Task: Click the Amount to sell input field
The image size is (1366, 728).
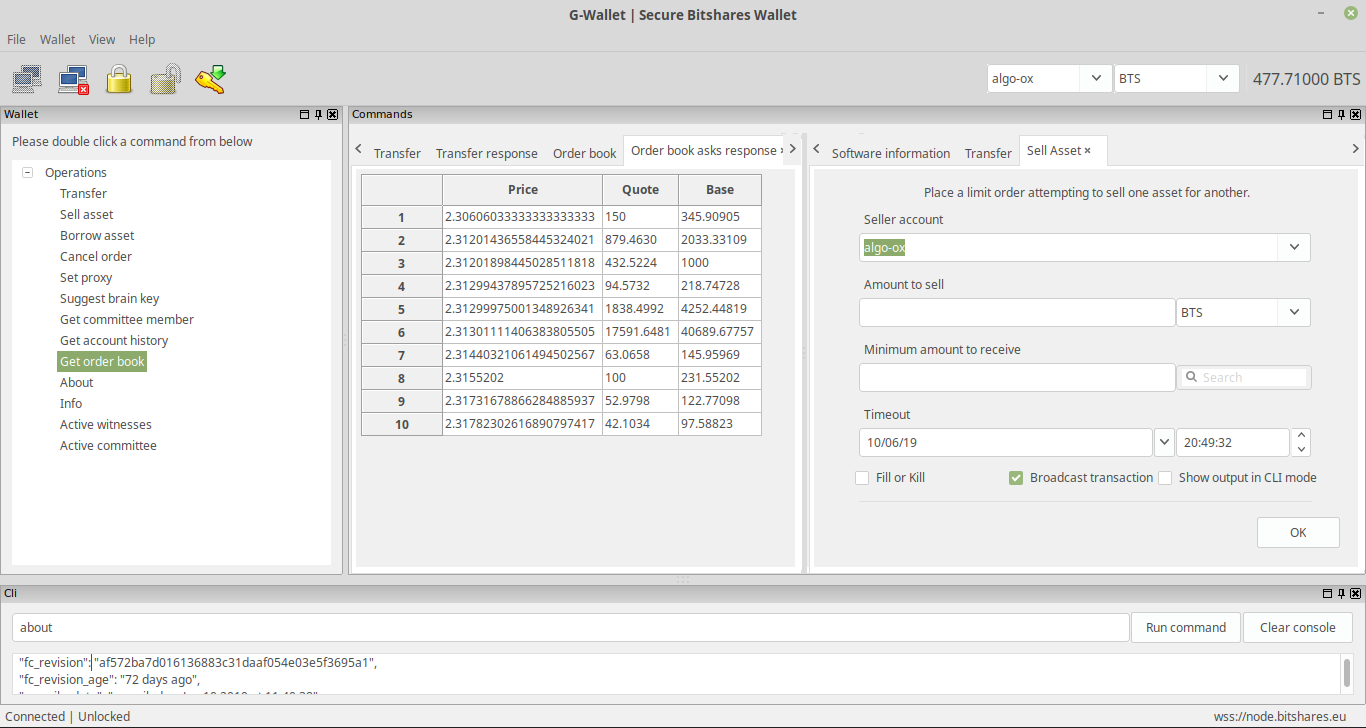Action: point(1017,312)
